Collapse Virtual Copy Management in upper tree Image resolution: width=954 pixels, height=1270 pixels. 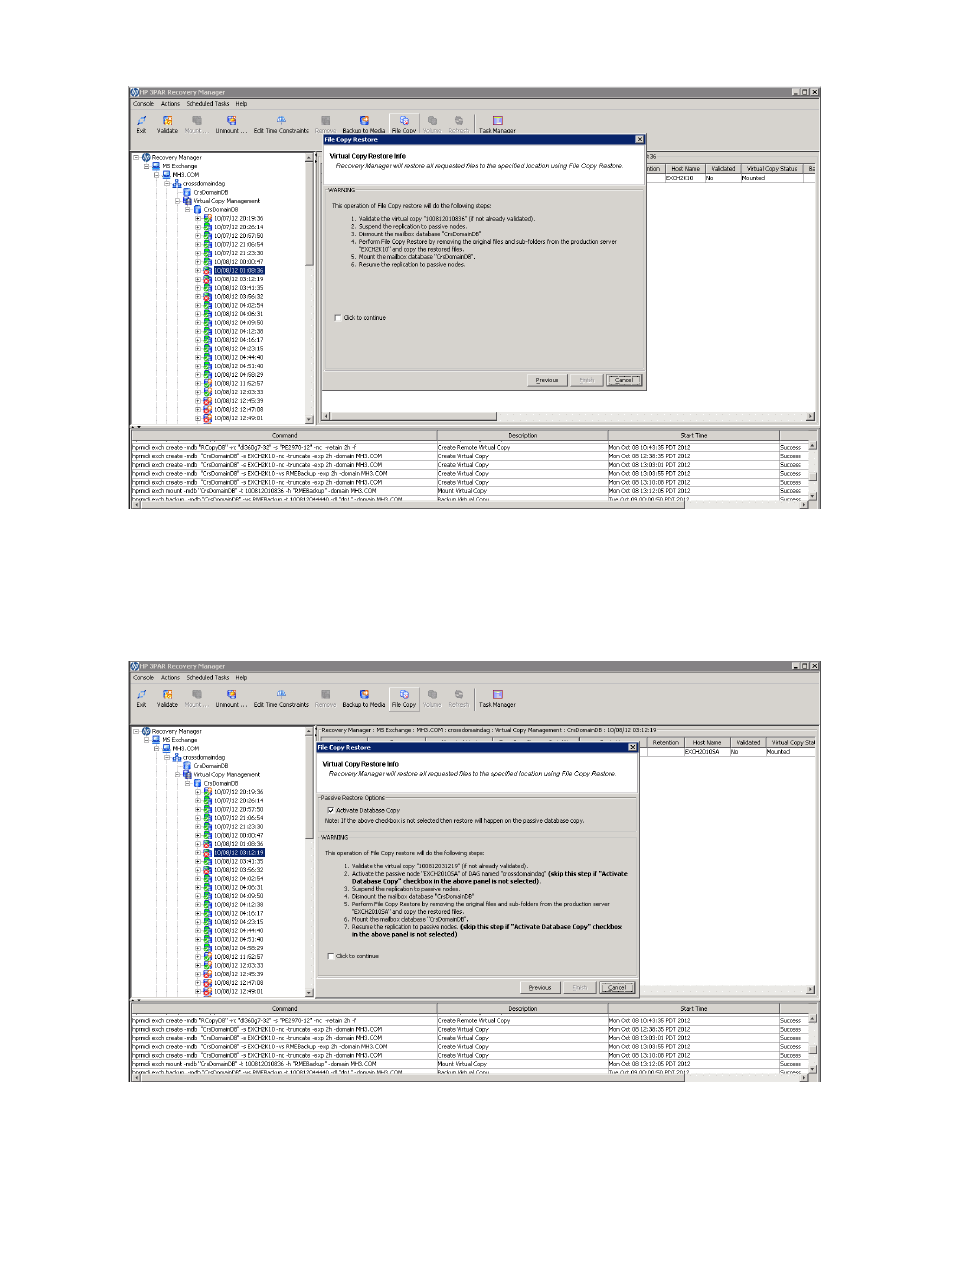click(x=177, y=200)
